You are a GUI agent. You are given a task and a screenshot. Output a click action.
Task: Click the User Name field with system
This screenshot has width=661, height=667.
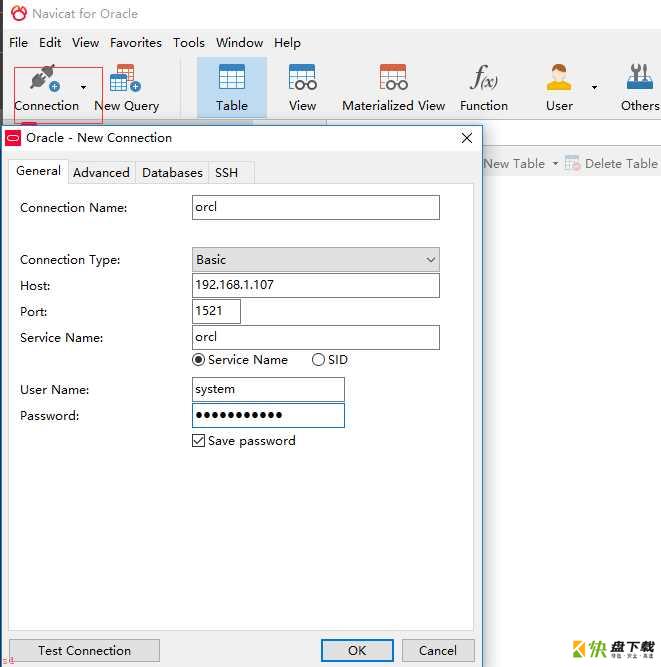click(x=268, y=389)
